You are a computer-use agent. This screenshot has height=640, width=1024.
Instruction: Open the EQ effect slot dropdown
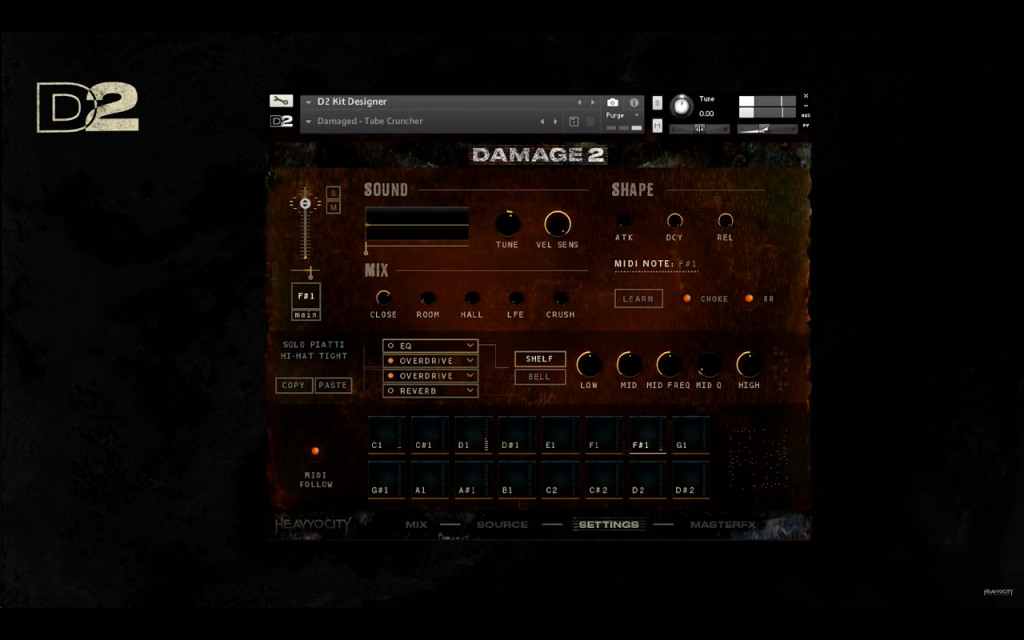[x=470, y=346]
